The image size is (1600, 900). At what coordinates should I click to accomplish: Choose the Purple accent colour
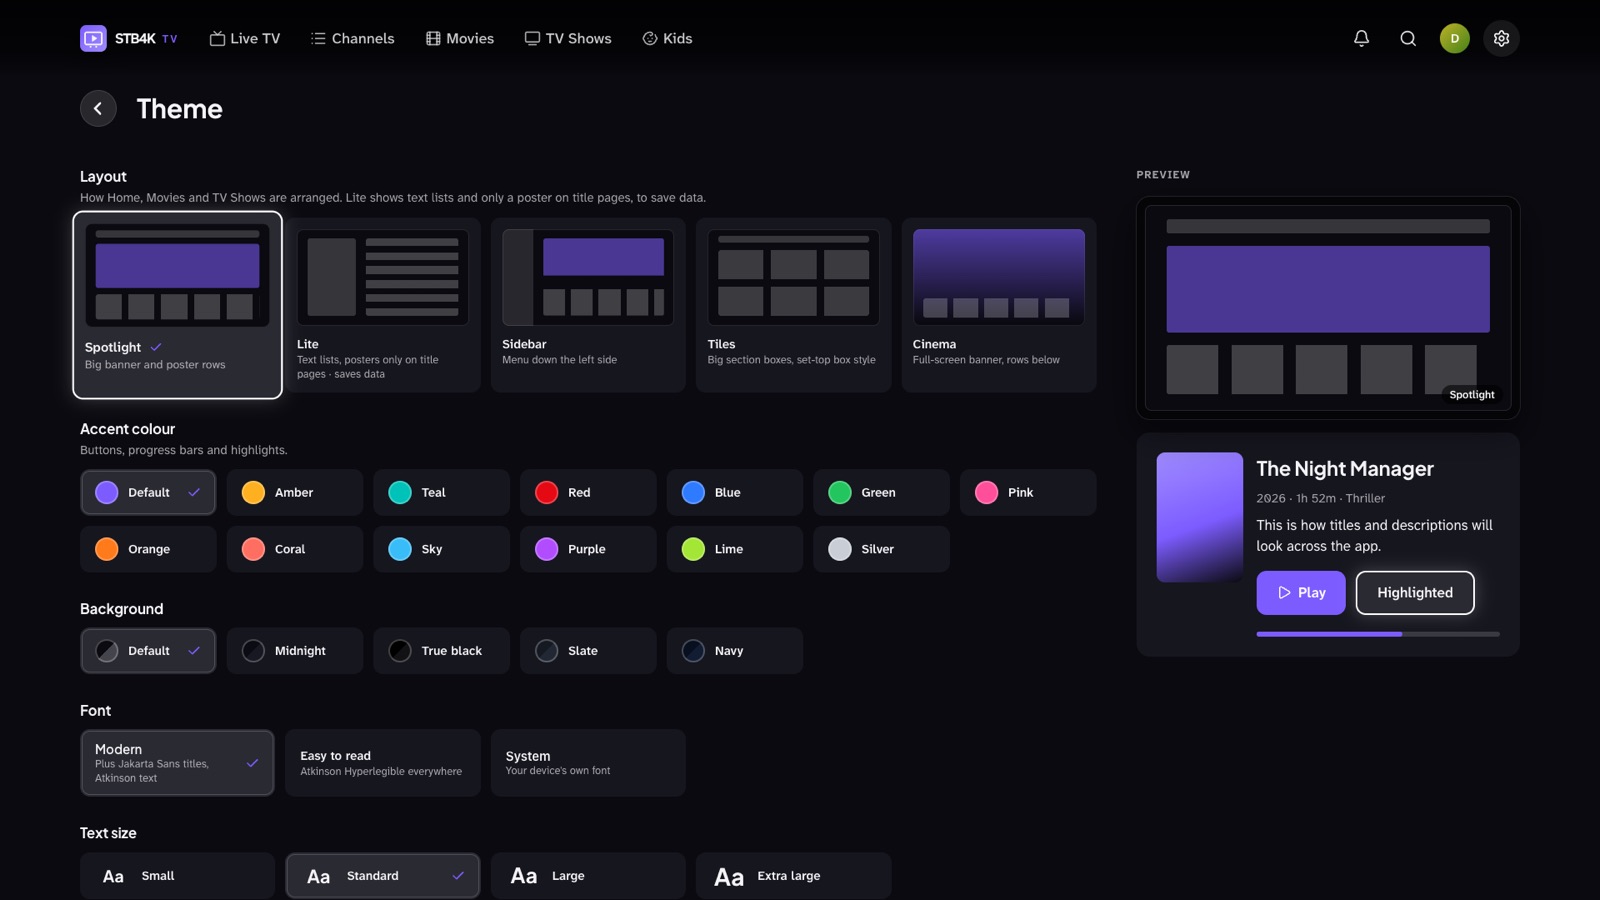click(x=588, y=549)
